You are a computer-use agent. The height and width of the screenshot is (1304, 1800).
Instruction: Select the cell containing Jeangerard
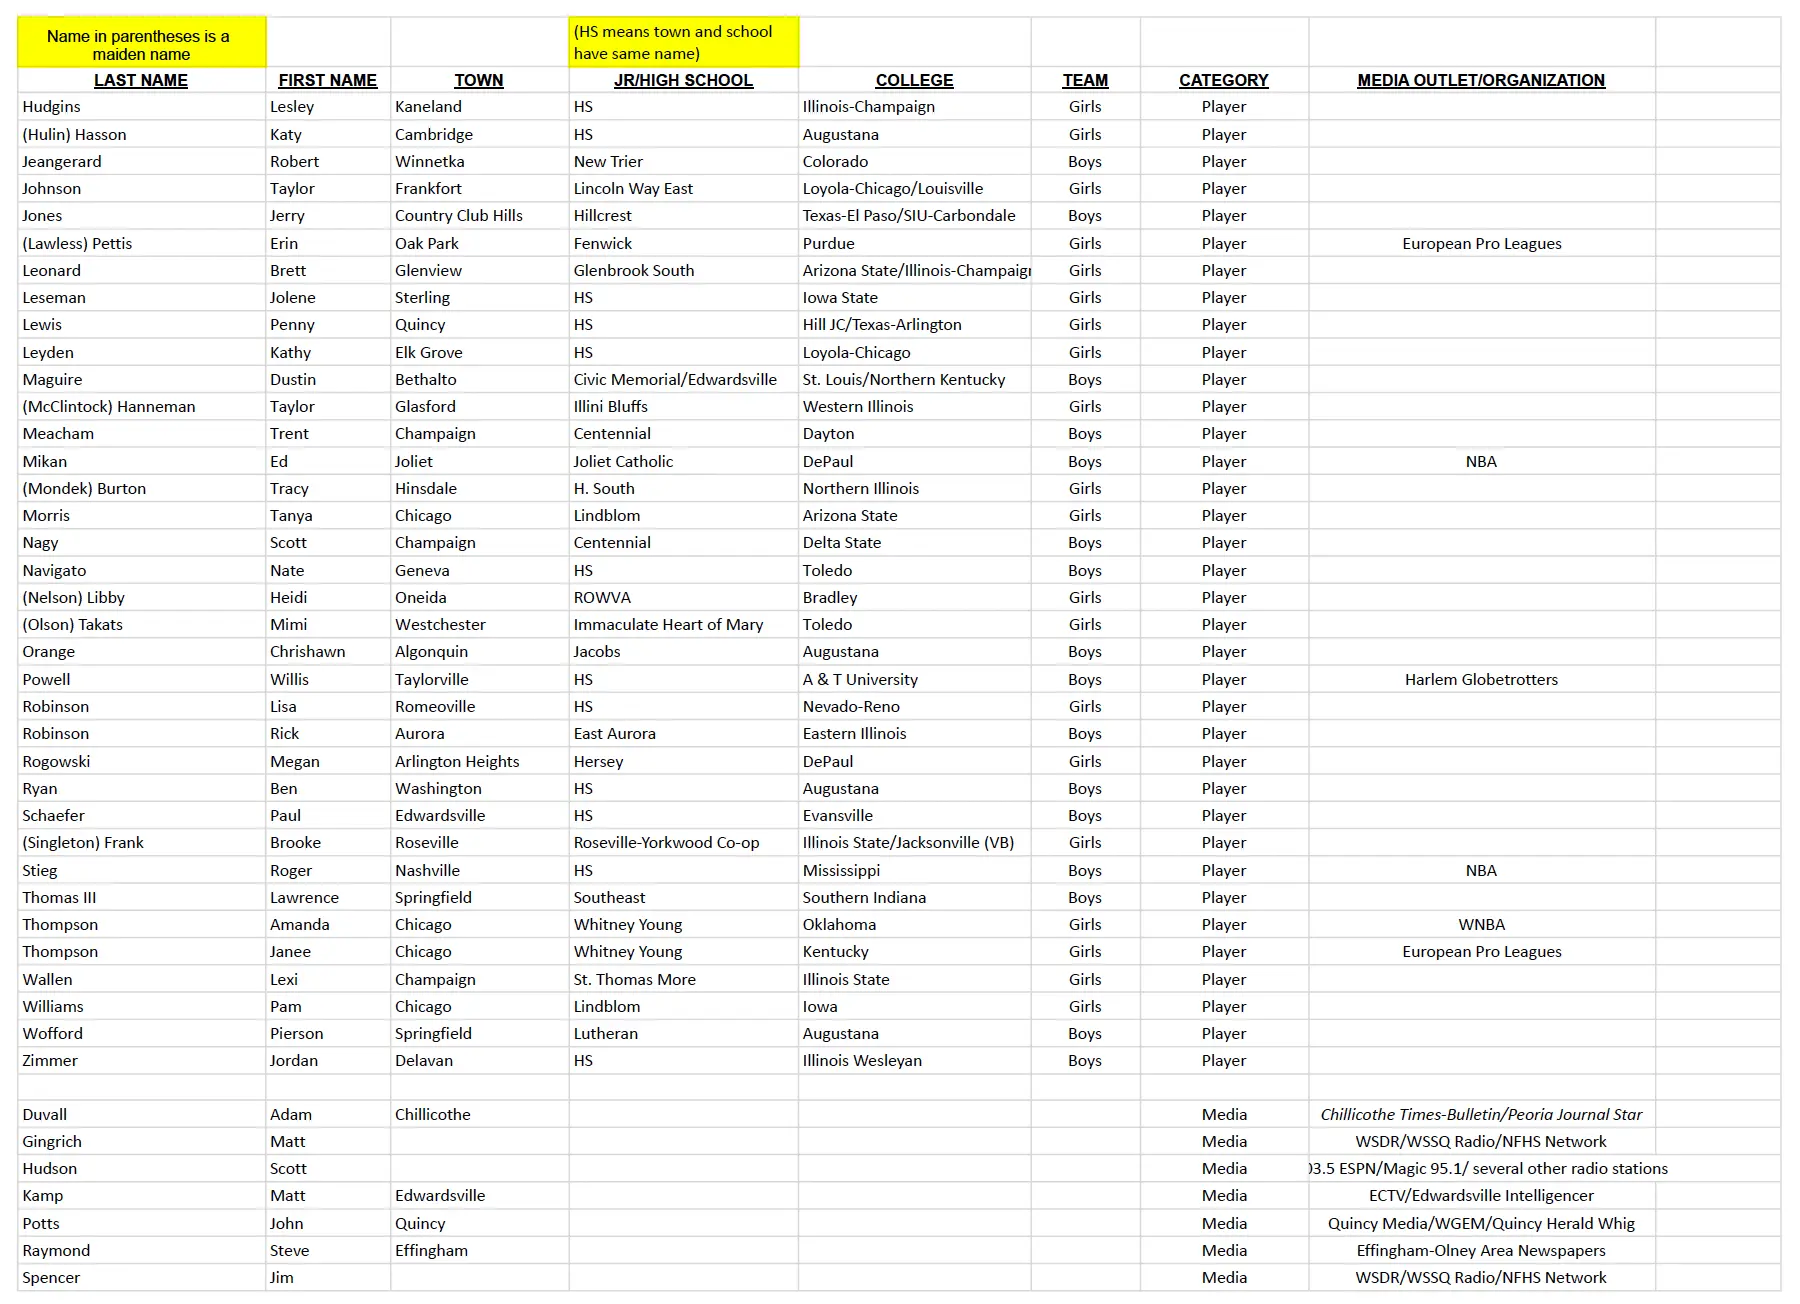pyautogui.click(x=62, y=161)
